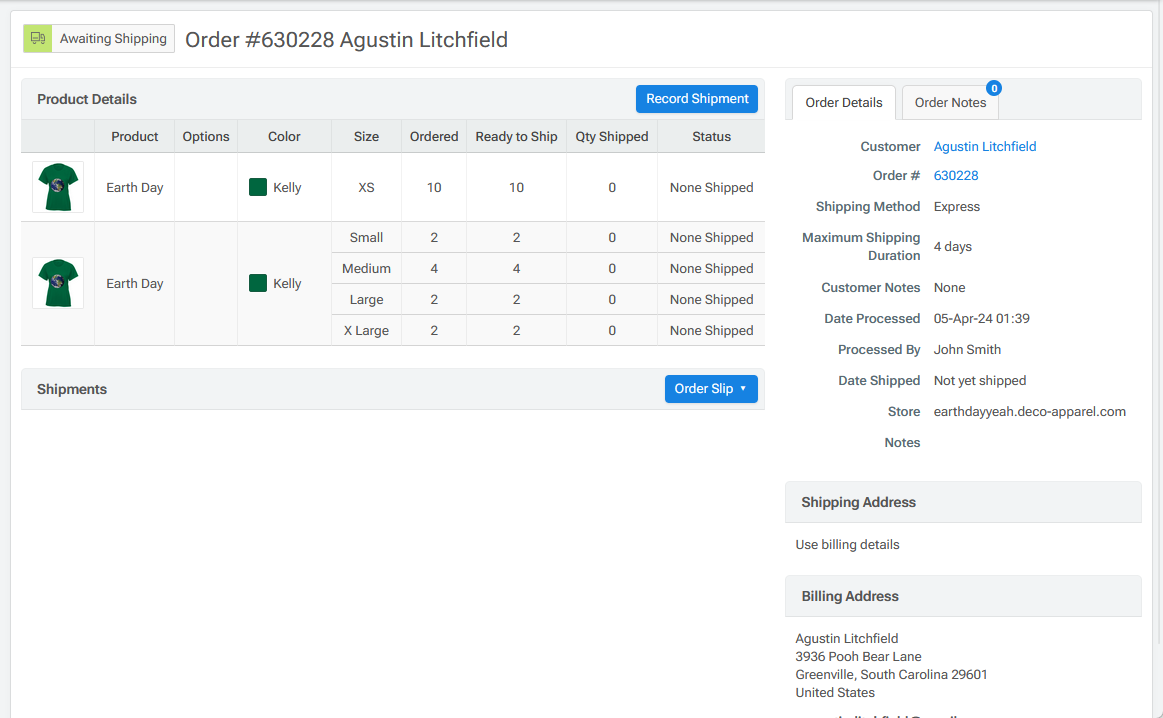
Task: Click the Qty Shipped column header
Action: pos(612,137)
